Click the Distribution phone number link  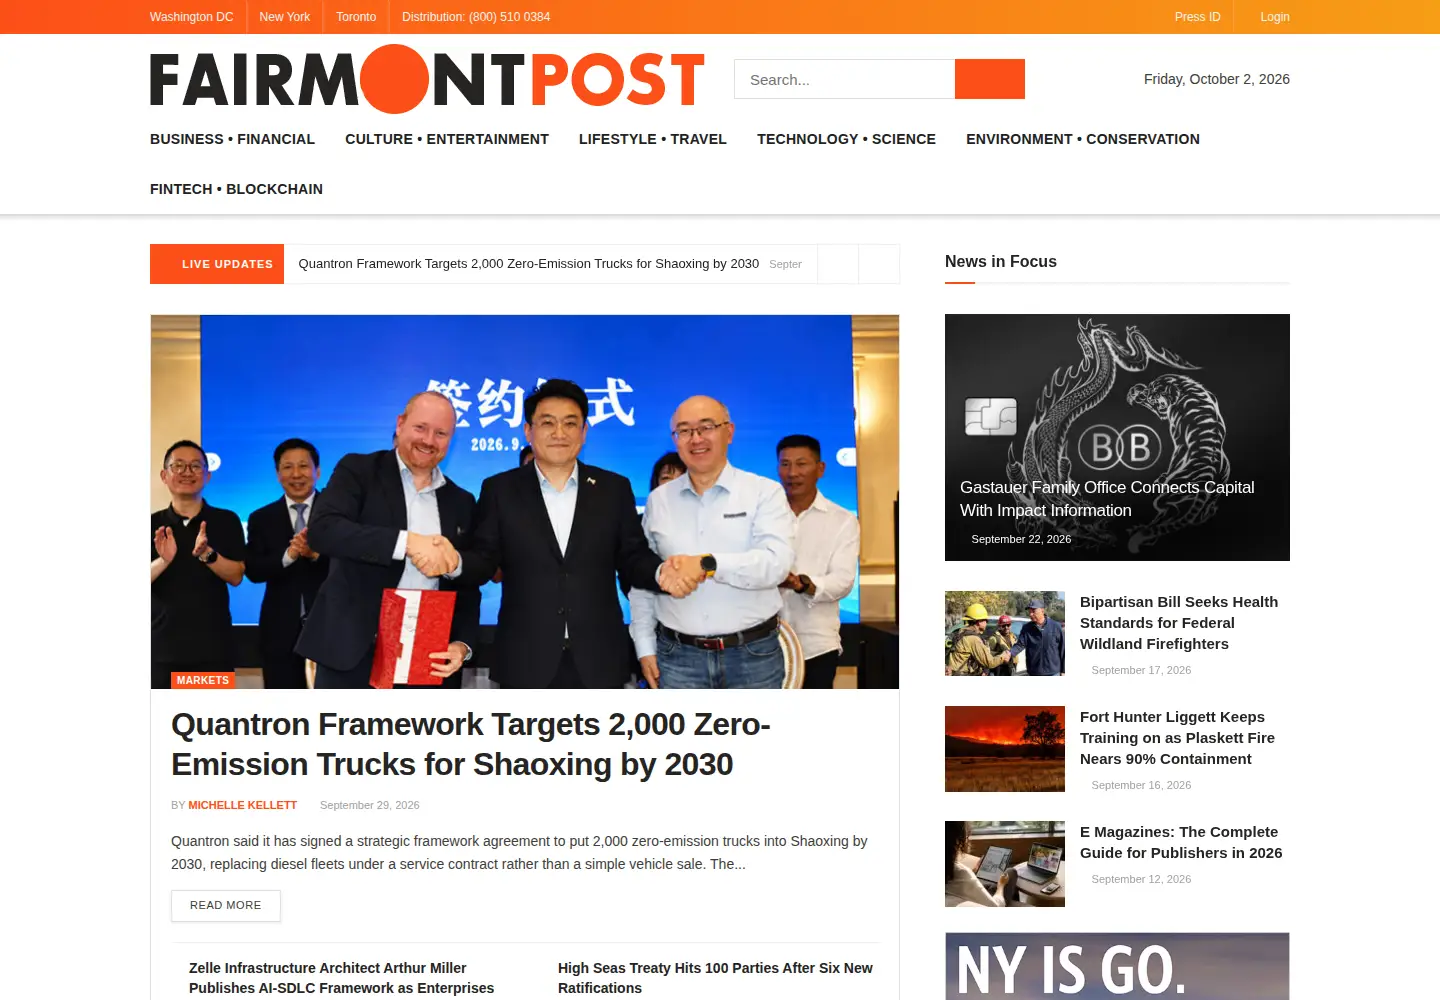[476, 17]
